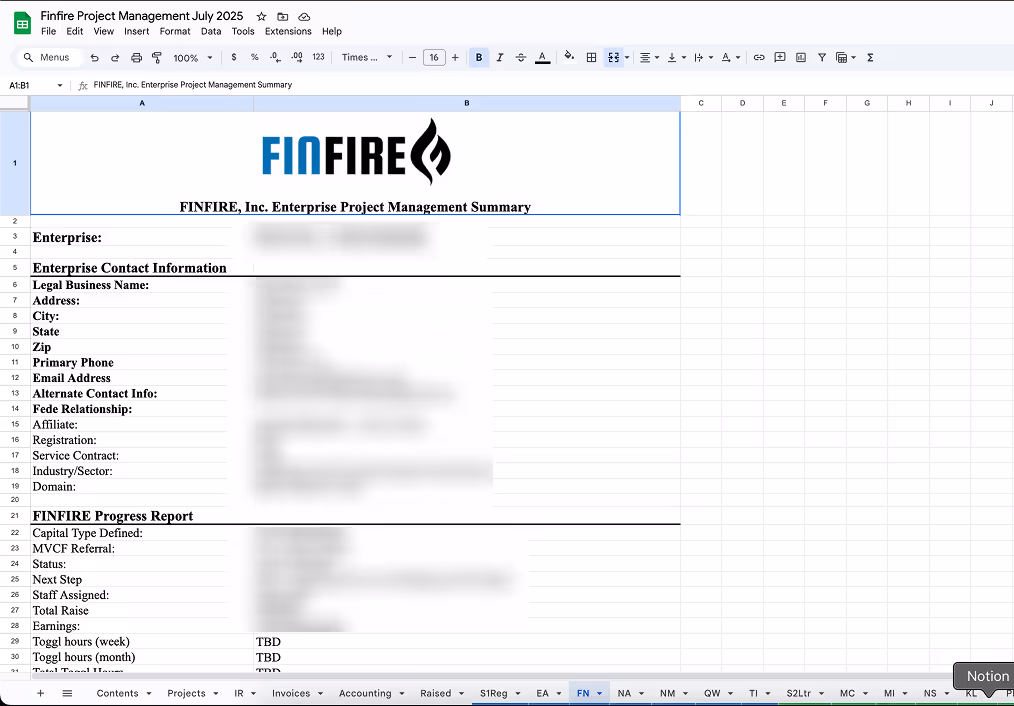Click the Redo arrow in toolbar

[115, 58]
